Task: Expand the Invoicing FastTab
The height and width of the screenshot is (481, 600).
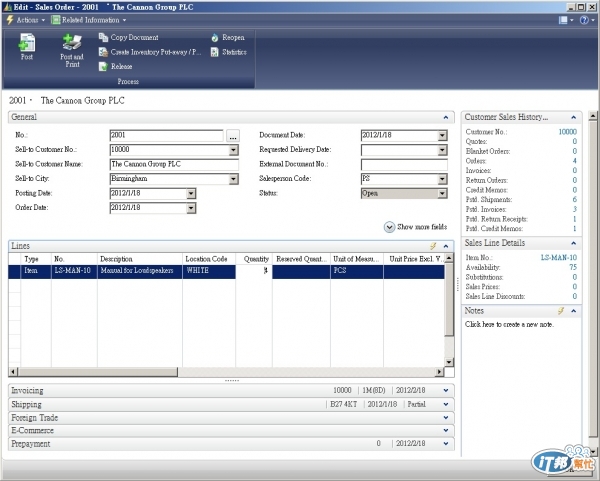Action: 446,391
